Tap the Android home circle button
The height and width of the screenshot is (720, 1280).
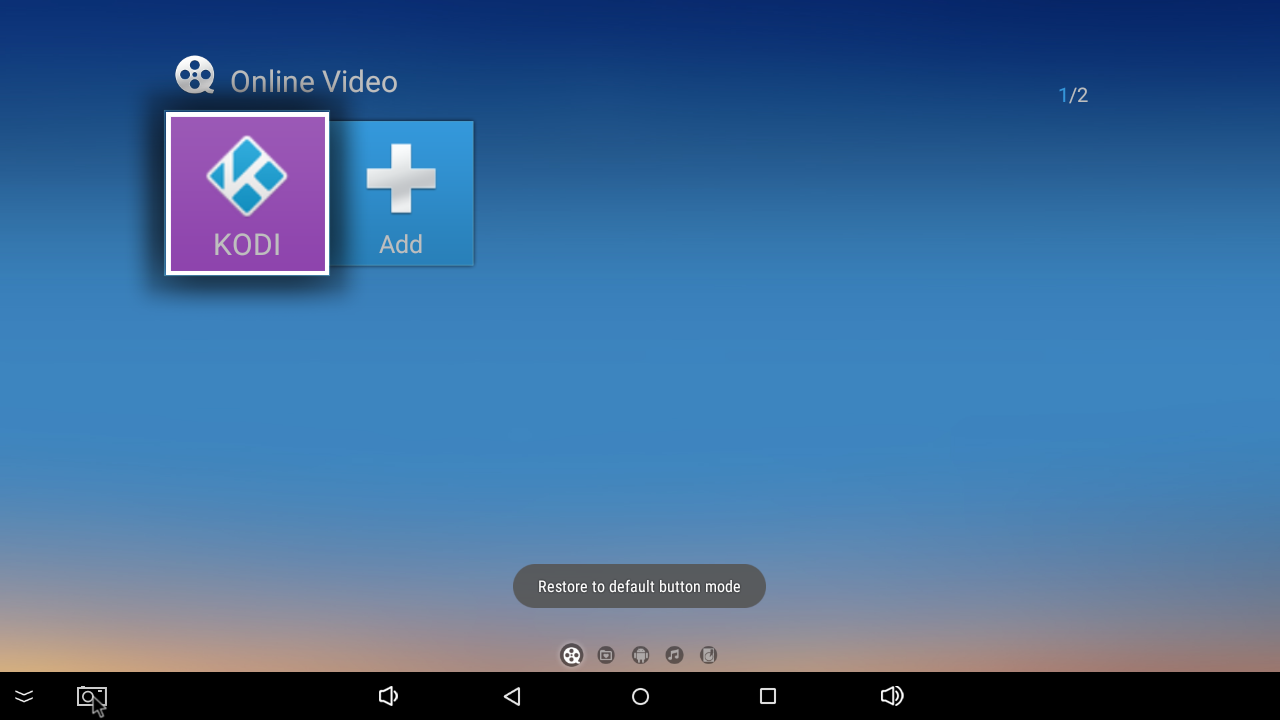[640, 696]
